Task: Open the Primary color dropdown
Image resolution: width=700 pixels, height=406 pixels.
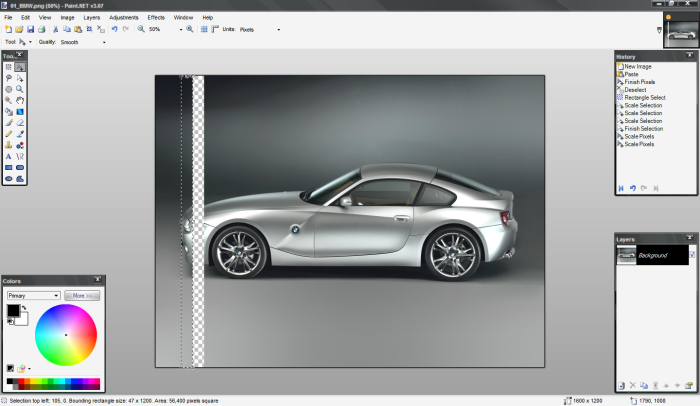Action: click(33, 296)
